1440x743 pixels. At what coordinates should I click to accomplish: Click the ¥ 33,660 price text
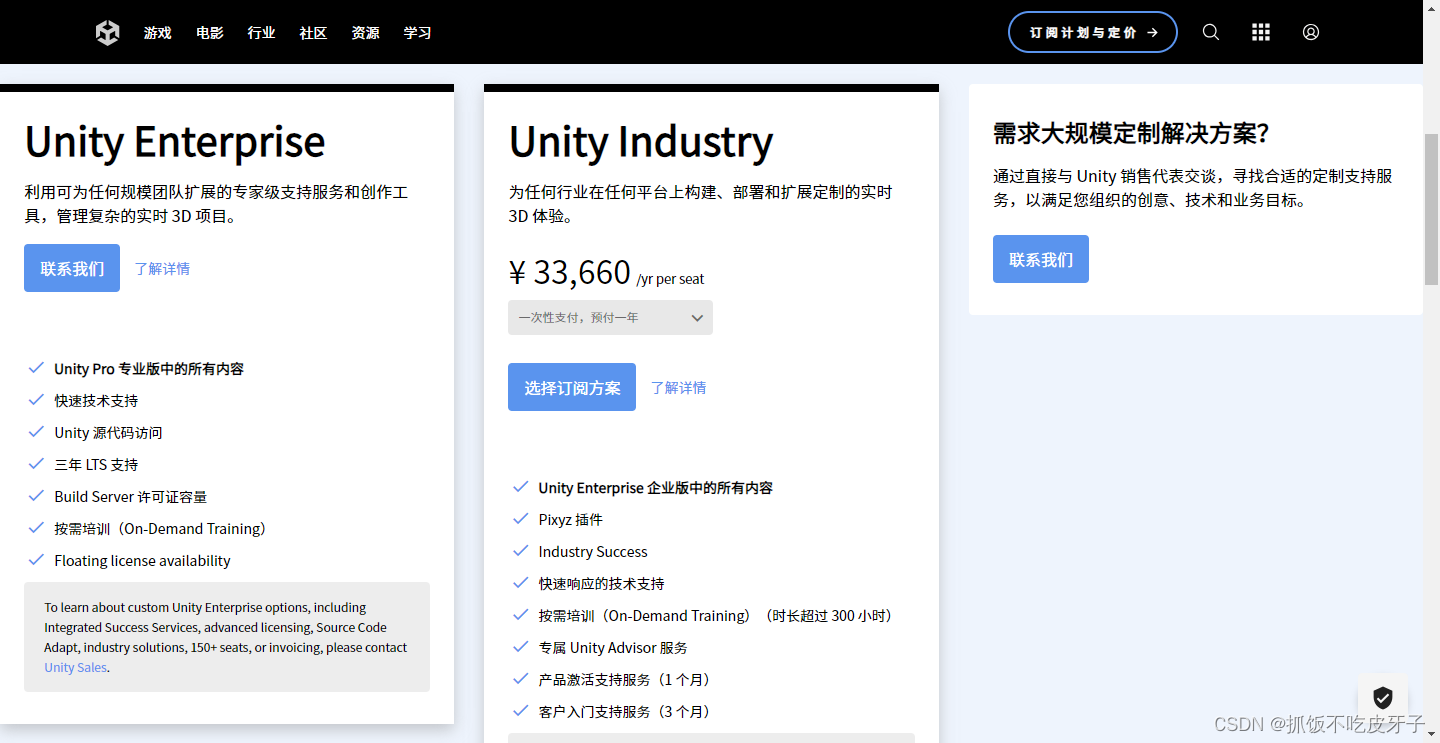coord(570,272)
